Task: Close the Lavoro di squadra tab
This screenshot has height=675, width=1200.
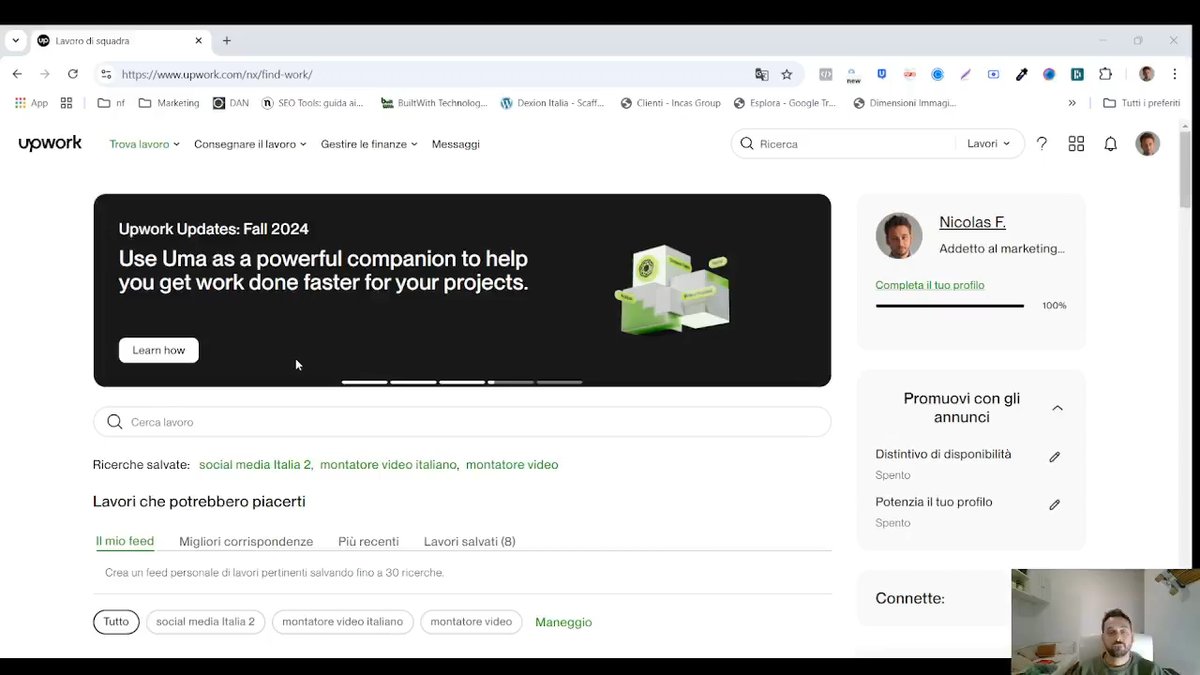Action: click(198, 41)
